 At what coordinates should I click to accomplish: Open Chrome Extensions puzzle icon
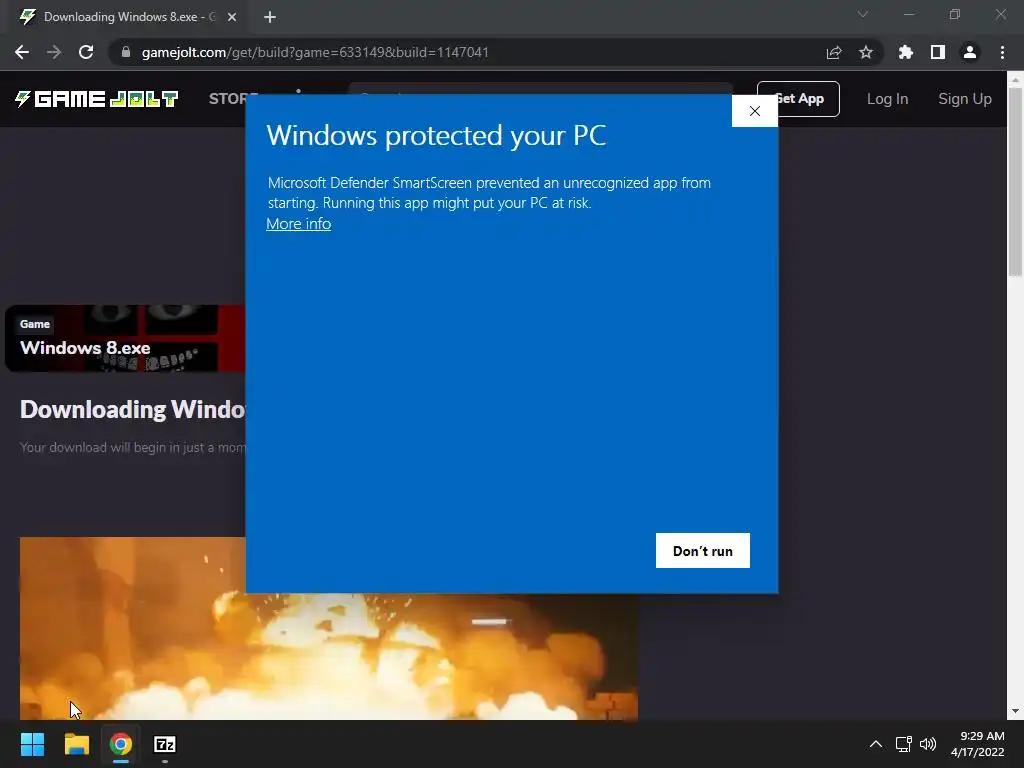point(906,52)
